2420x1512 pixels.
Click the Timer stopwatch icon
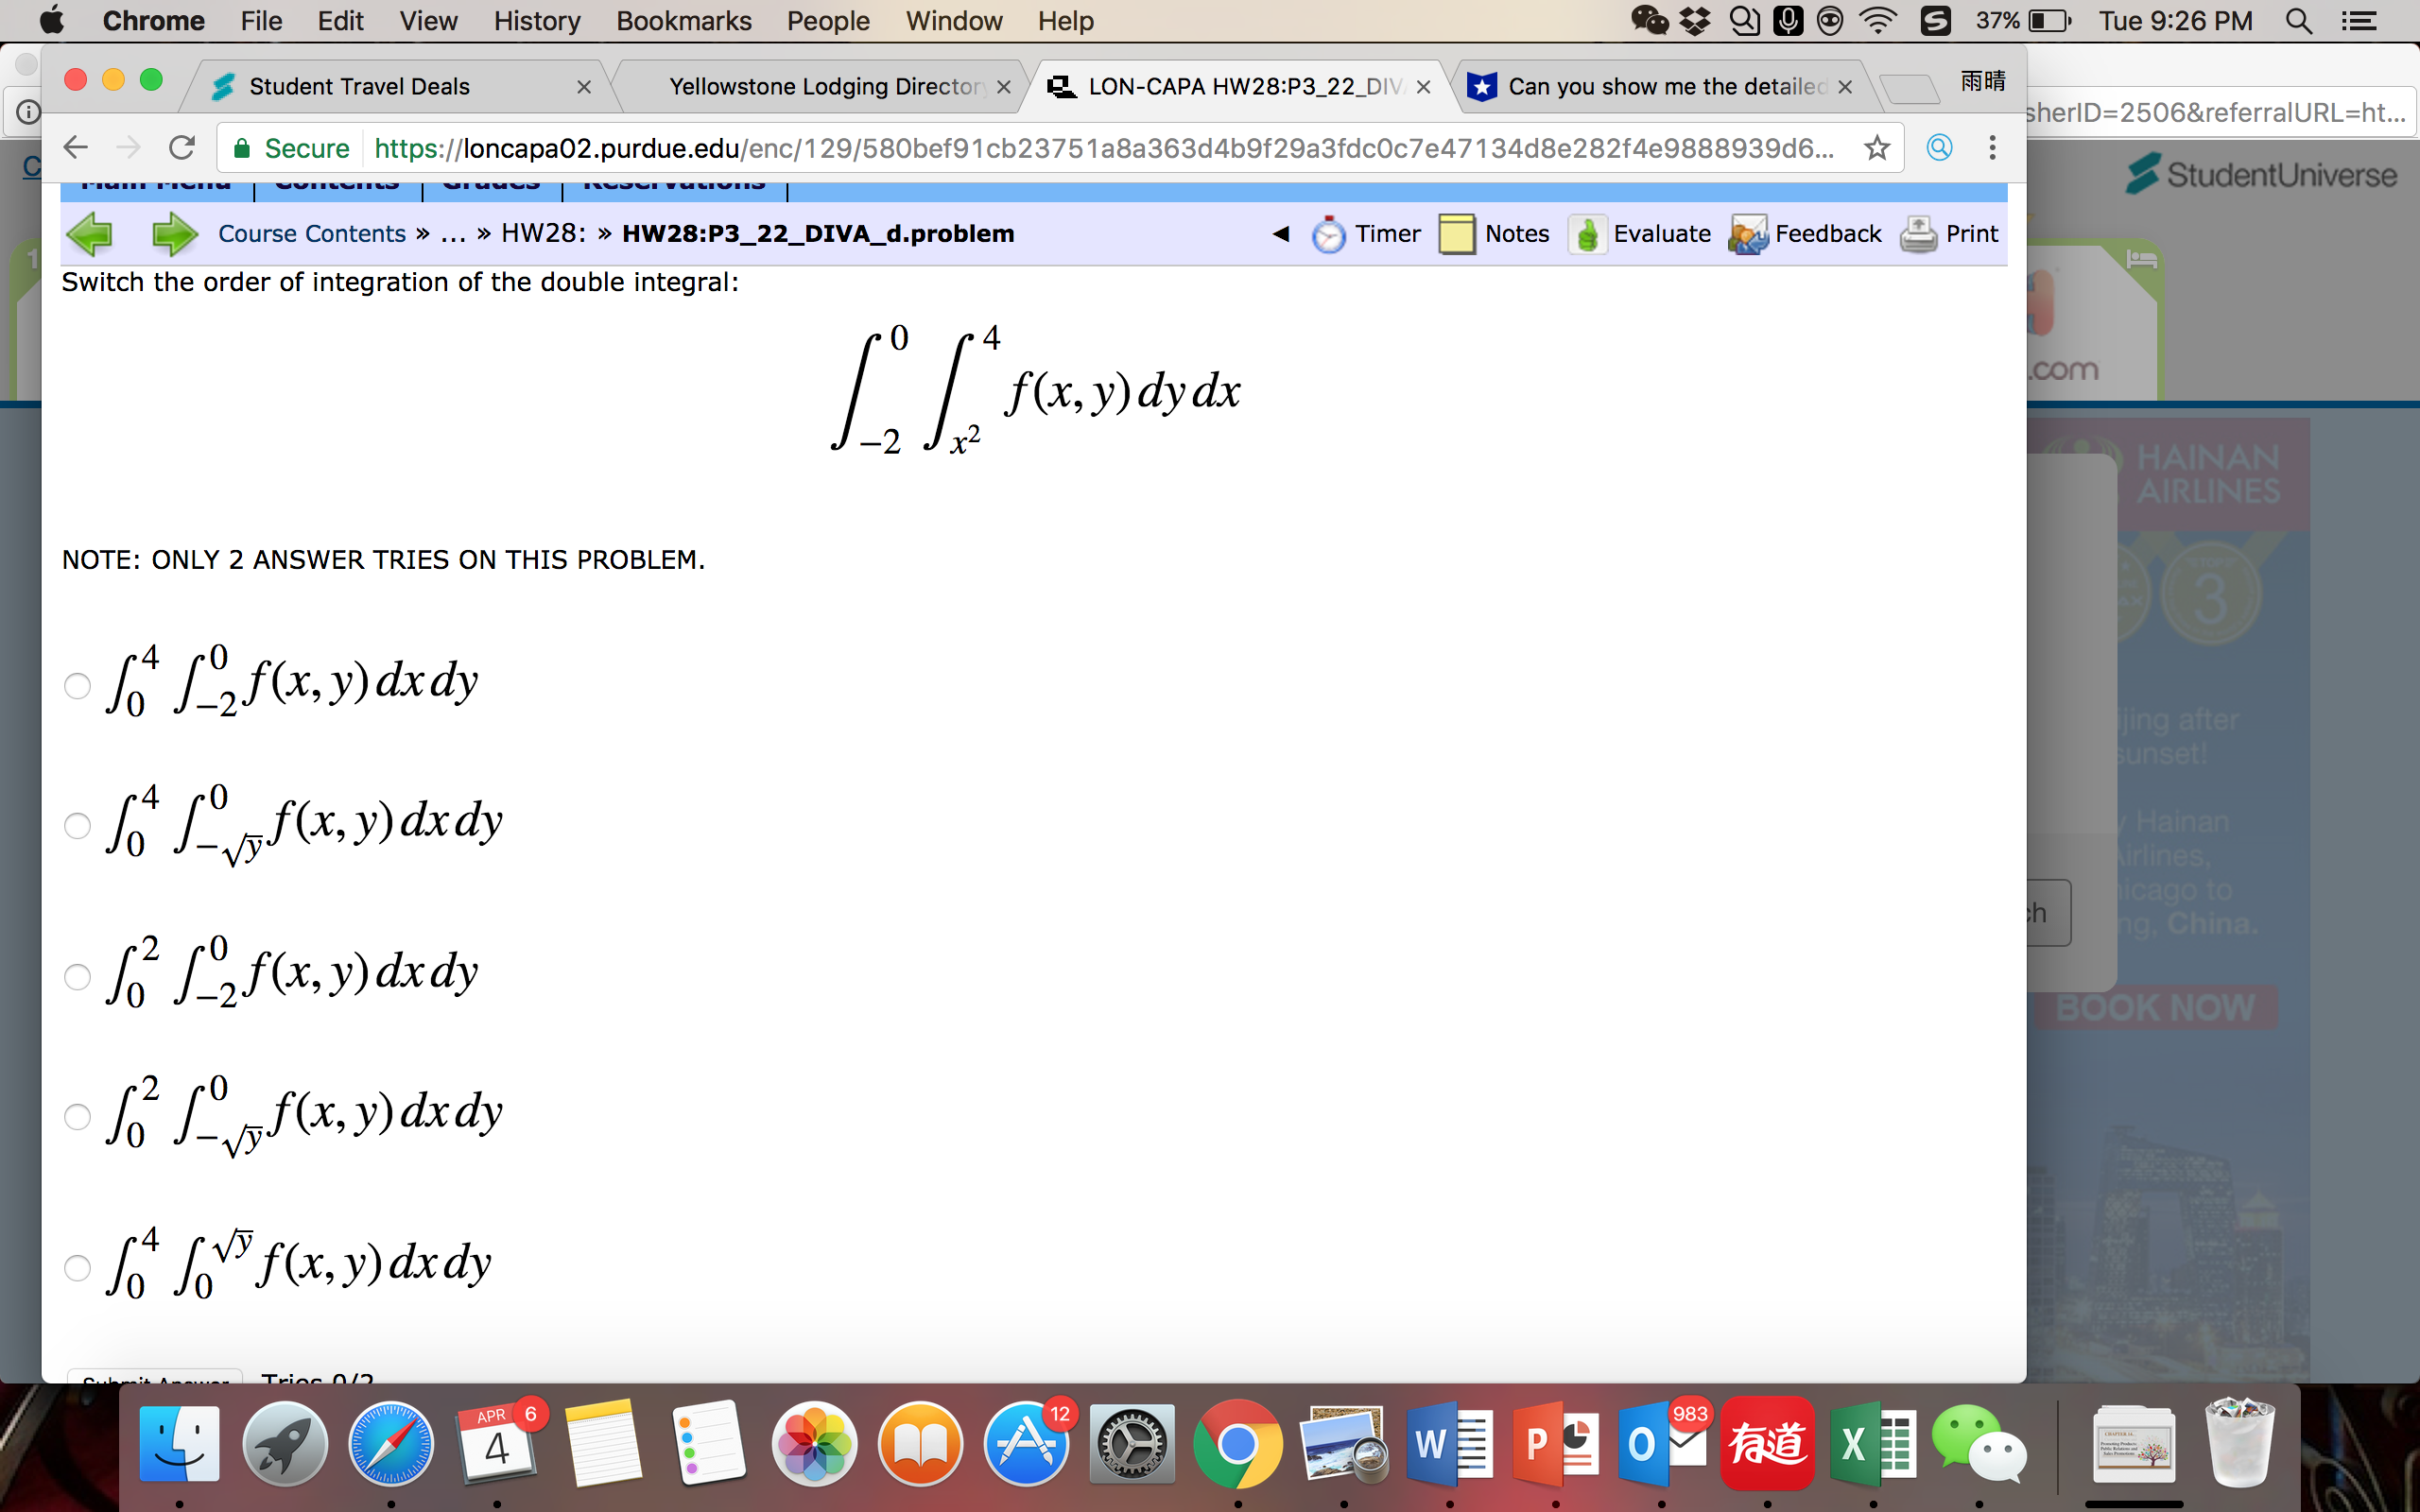pyautogui.click(x=1328, y=234)
